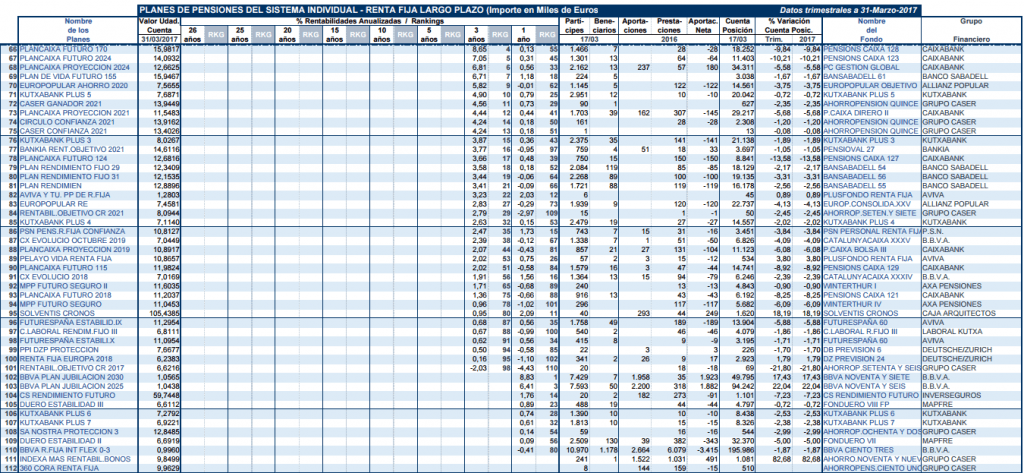This screenshot has width=1024, height=473.
Task: Select the '25 años' column header
Action: pyautogui.click(x=239, y=35)
